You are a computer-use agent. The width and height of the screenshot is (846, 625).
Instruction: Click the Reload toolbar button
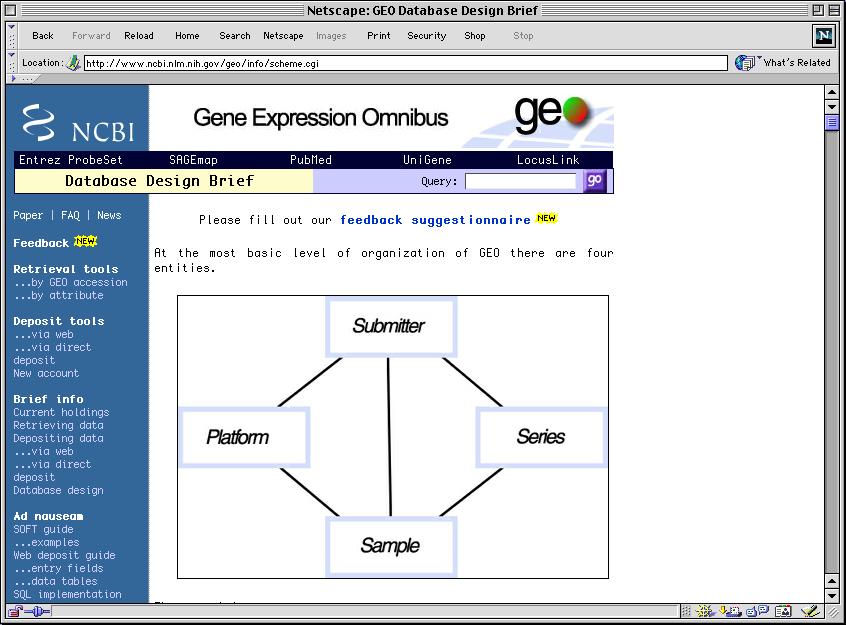(x=139, y=36)
